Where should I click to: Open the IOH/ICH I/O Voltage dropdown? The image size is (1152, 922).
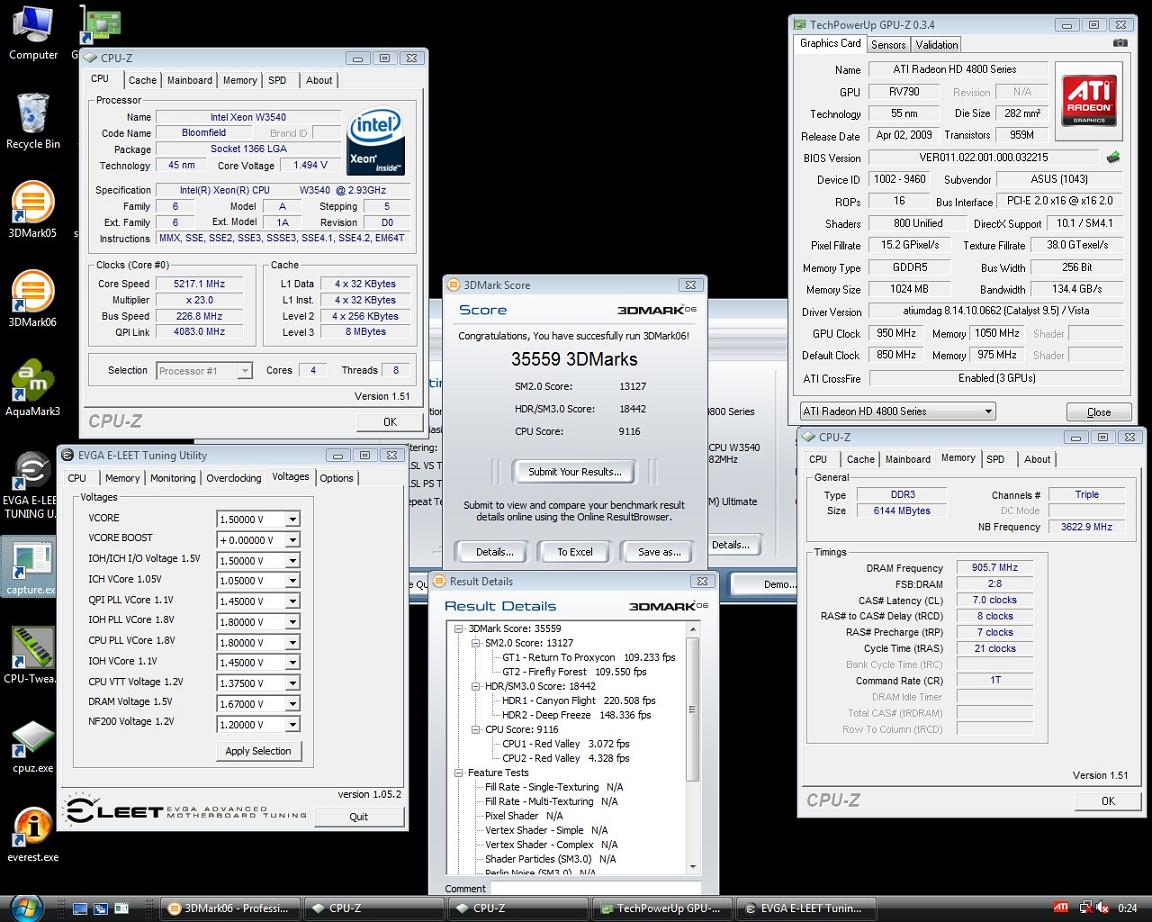click(x=292, y=561)
